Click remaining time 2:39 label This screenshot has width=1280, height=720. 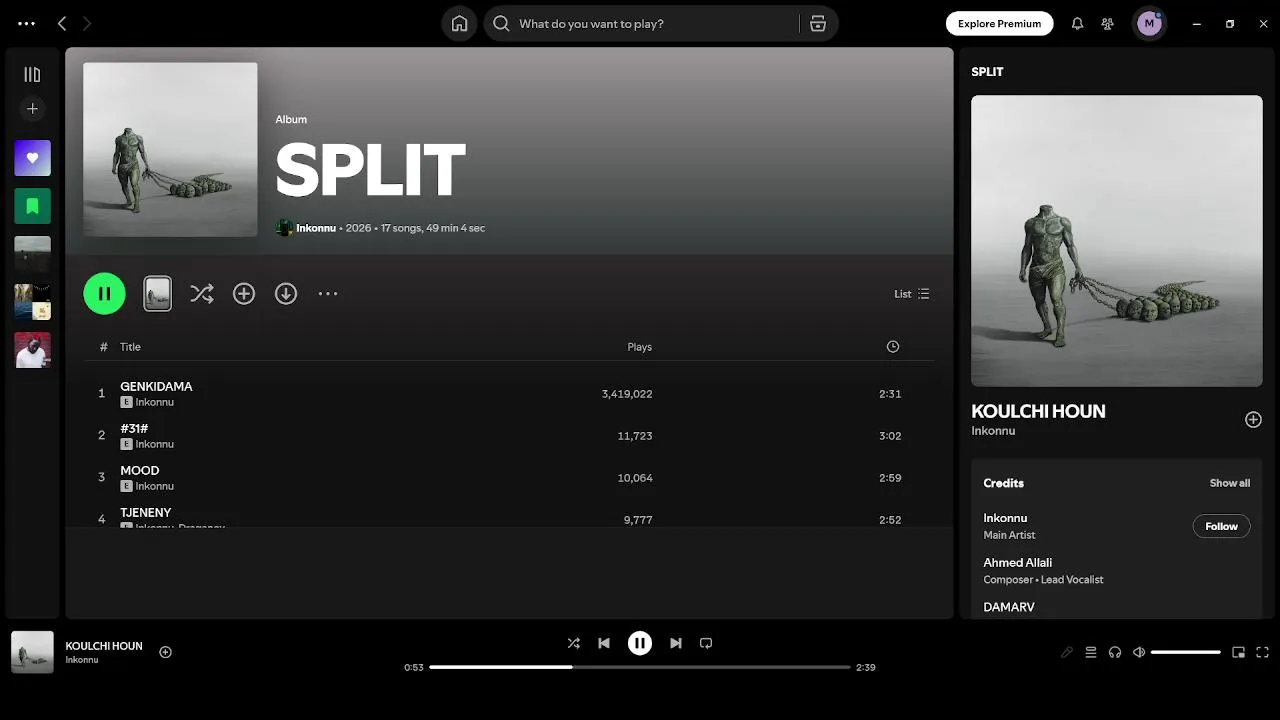pos(866,667)
